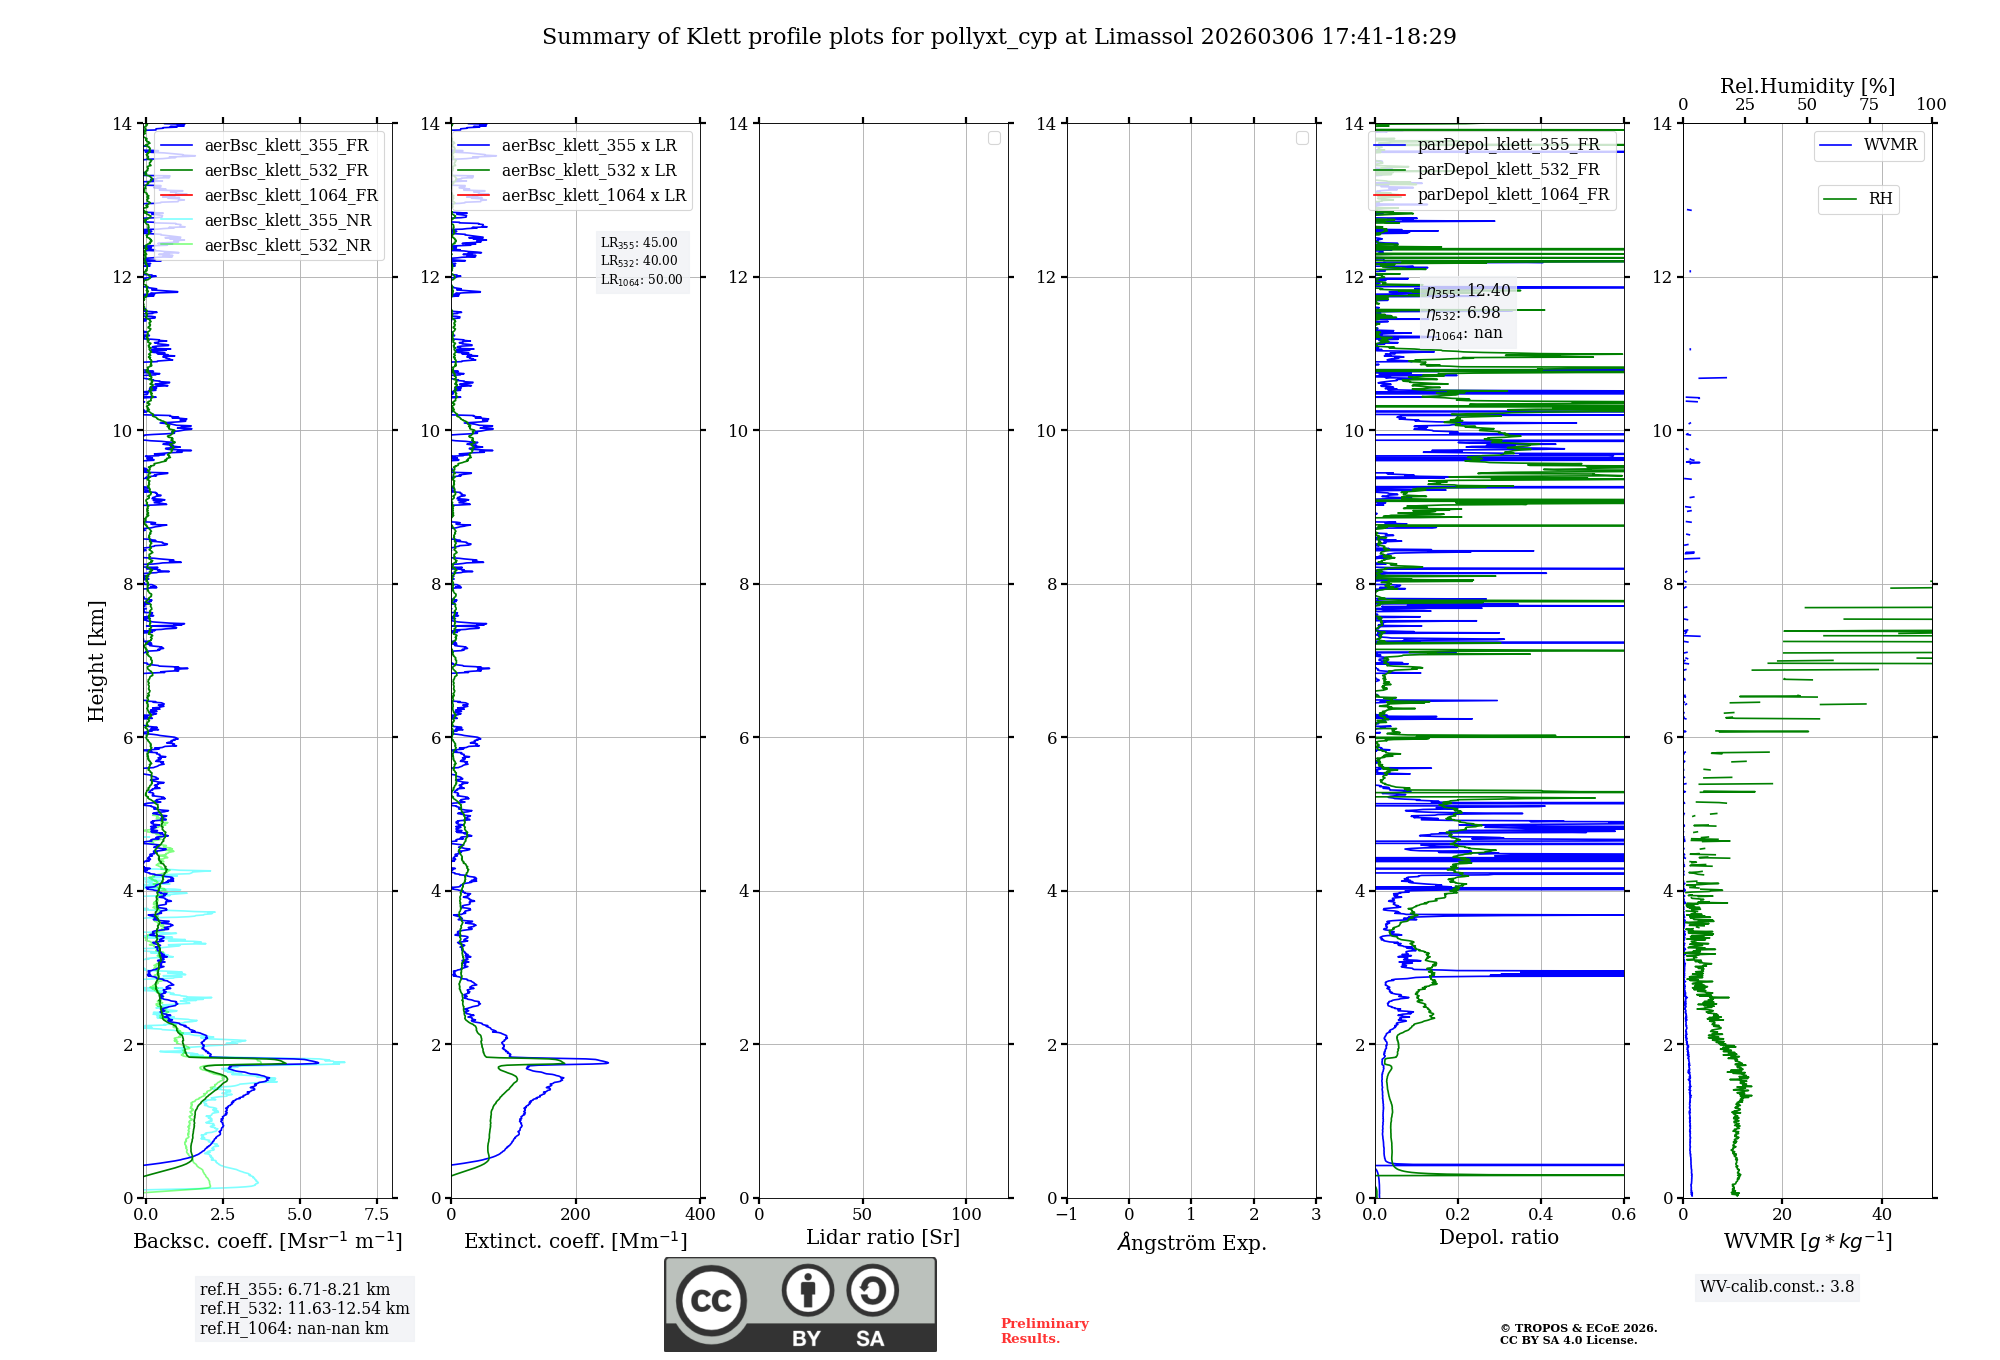Click the empty legend box in Ångström plot
The width and height of the screenshot is (2000, 1360).
[1302, 138]
